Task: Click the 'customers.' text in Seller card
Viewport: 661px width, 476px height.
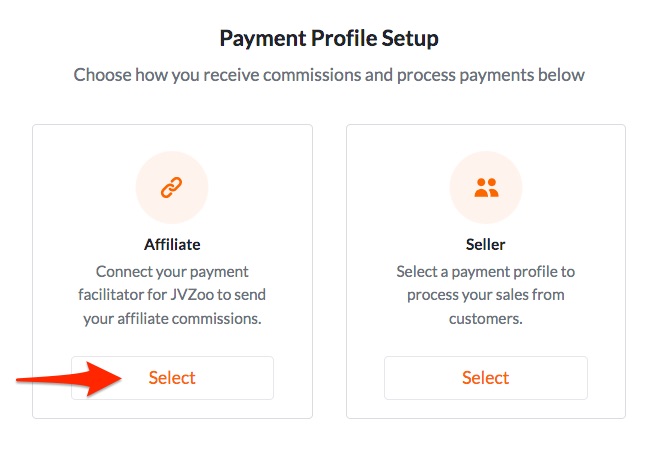Action: 486,319
